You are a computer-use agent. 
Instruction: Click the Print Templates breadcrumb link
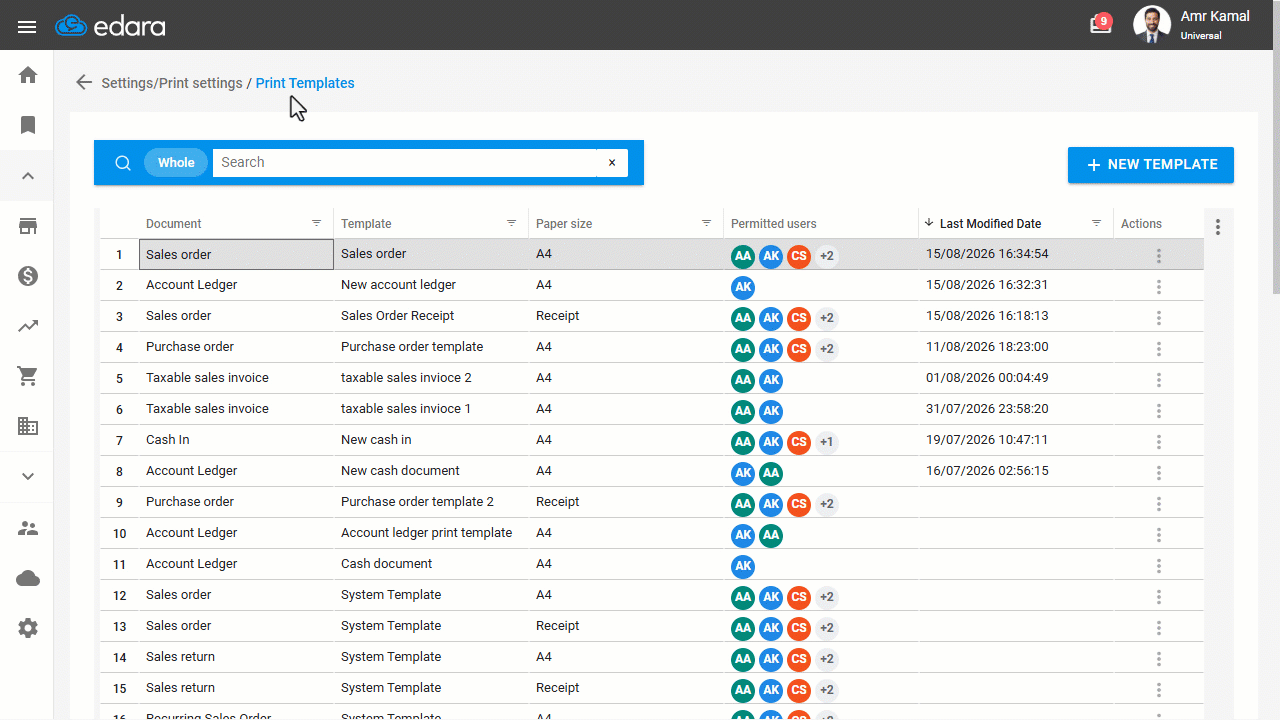coord(305,83)
